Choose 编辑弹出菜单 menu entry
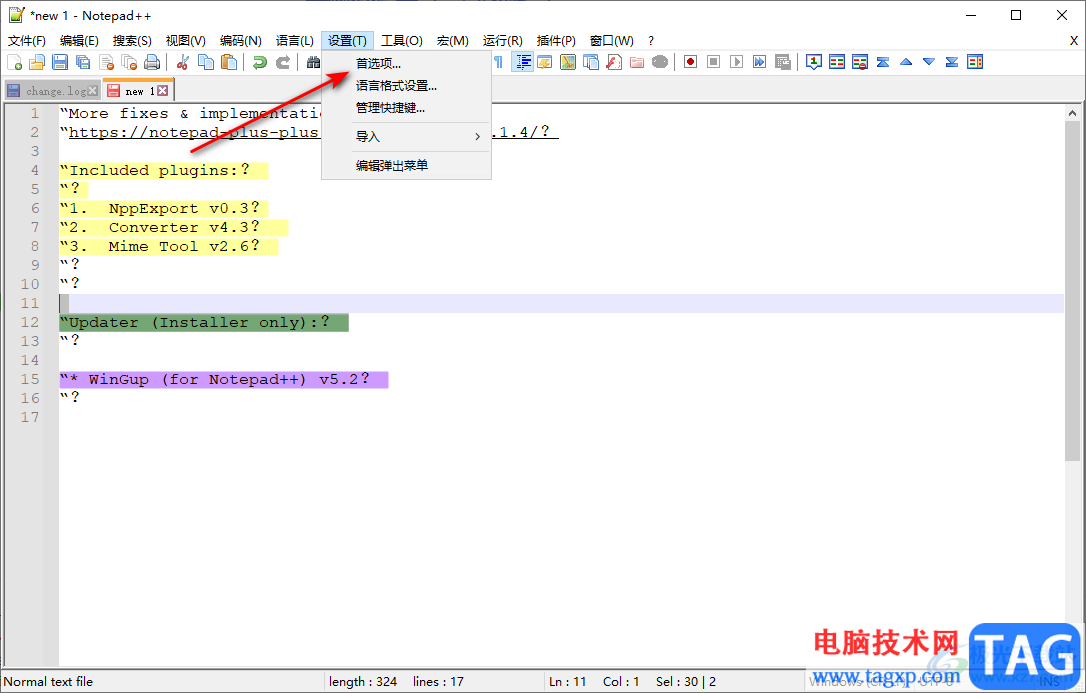The image size is (1086, 693). (x=407, y=165)
